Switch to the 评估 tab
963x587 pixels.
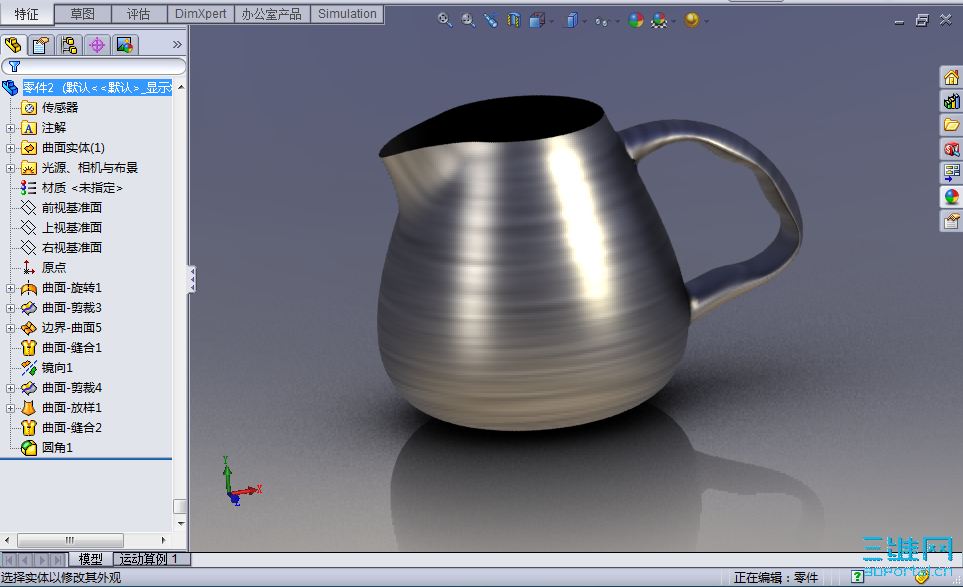coord(139,14)
